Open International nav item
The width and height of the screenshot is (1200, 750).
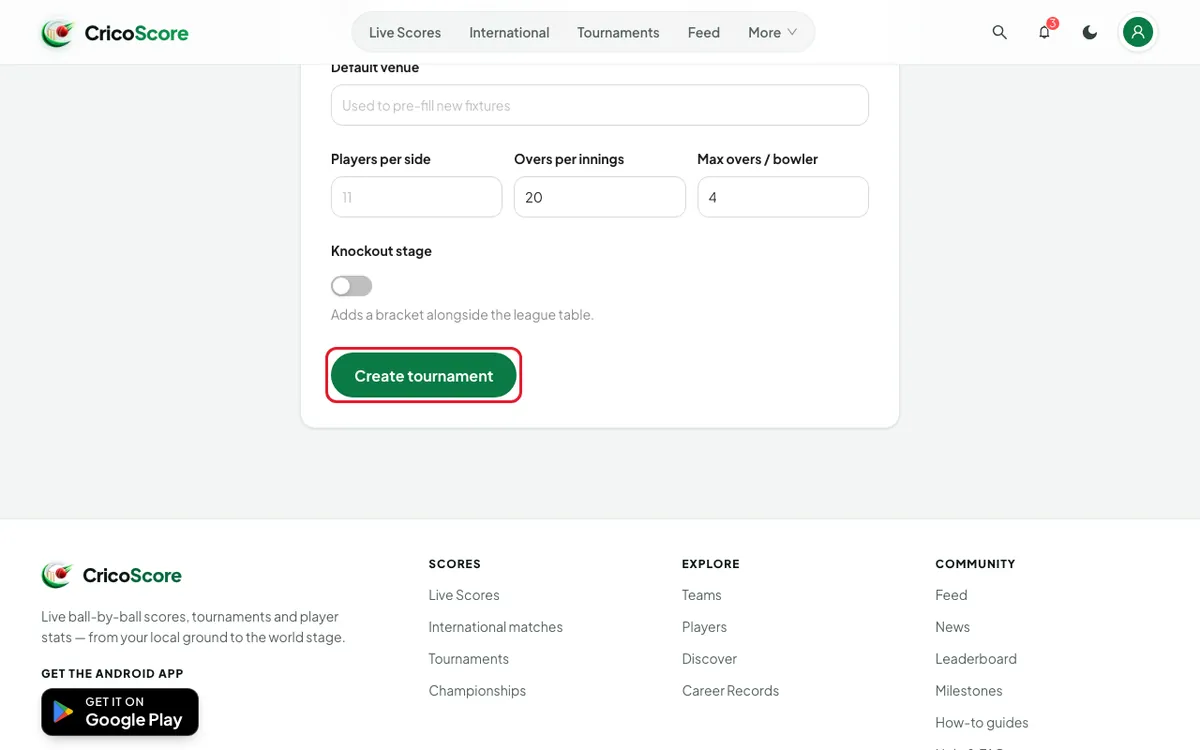coord(509,32)
